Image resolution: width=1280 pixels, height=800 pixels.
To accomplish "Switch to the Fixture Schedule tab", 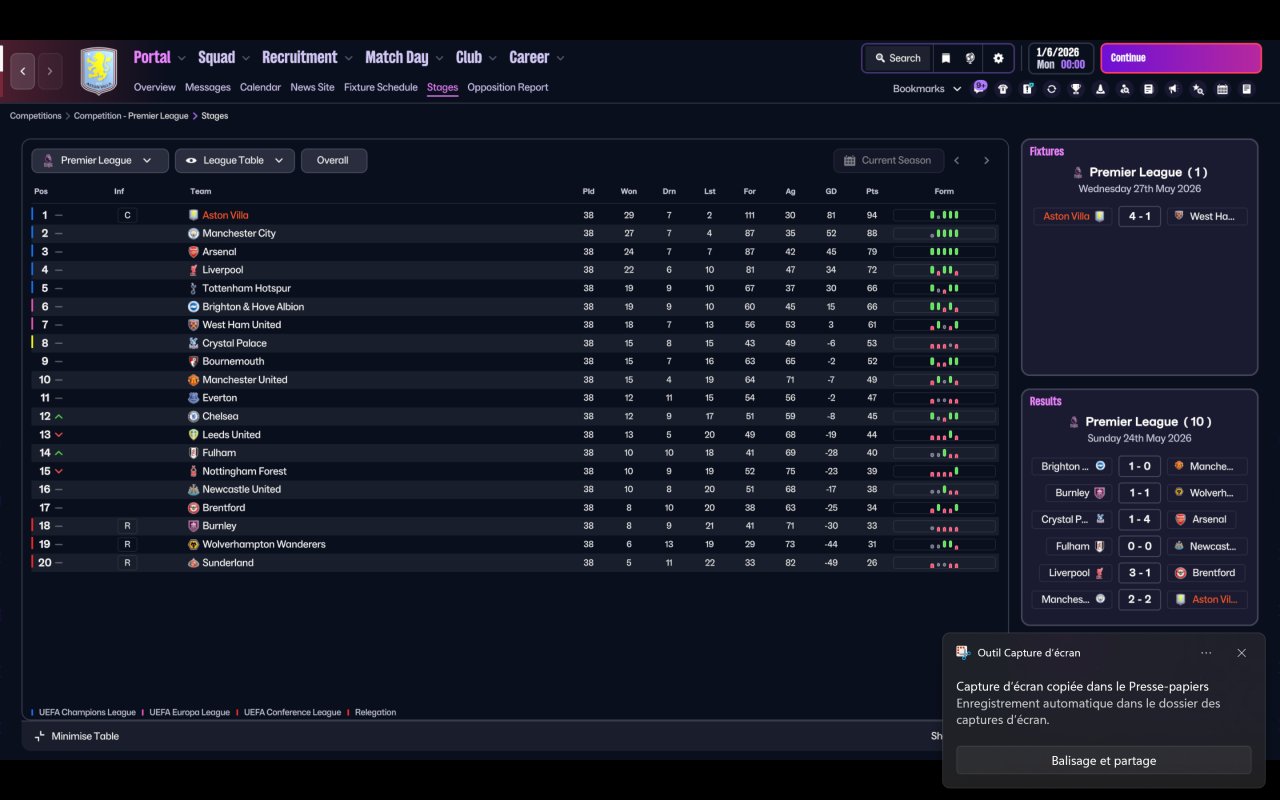I will tap(381, 87).
